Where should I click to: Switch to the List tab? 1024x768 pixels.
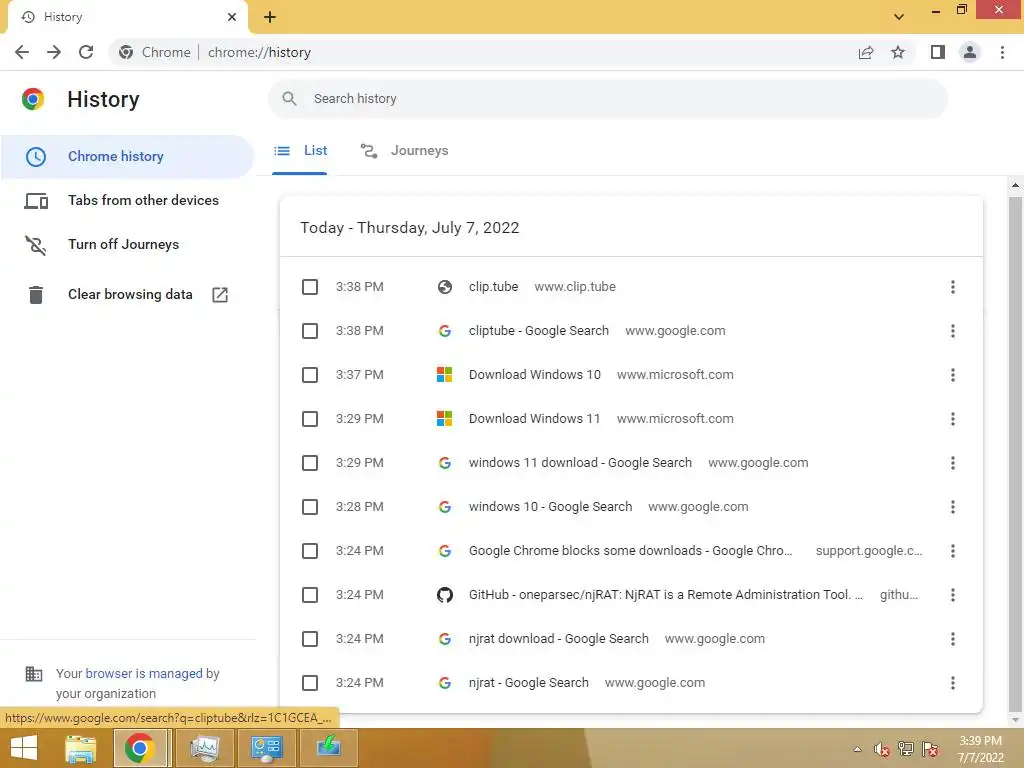(300, 151)
